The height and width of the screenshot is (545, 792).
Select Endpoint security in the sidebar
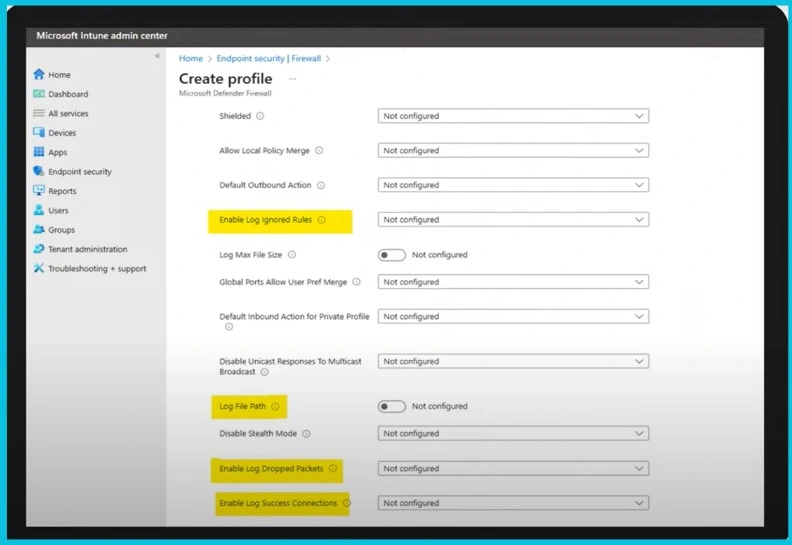coord(80,172)
